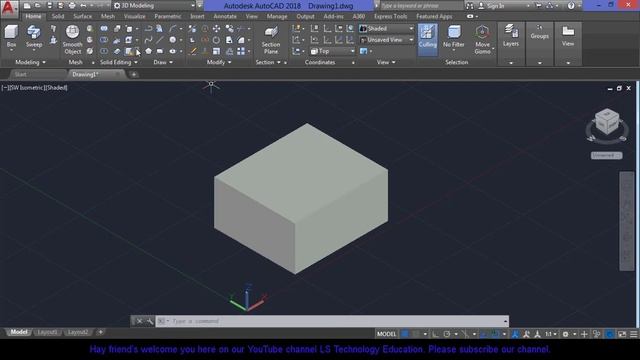The height and width of the screenshot is (360, 640).
Task: Expand the Modeling panel
Action: pyautogui.click(x=30, y=62)
